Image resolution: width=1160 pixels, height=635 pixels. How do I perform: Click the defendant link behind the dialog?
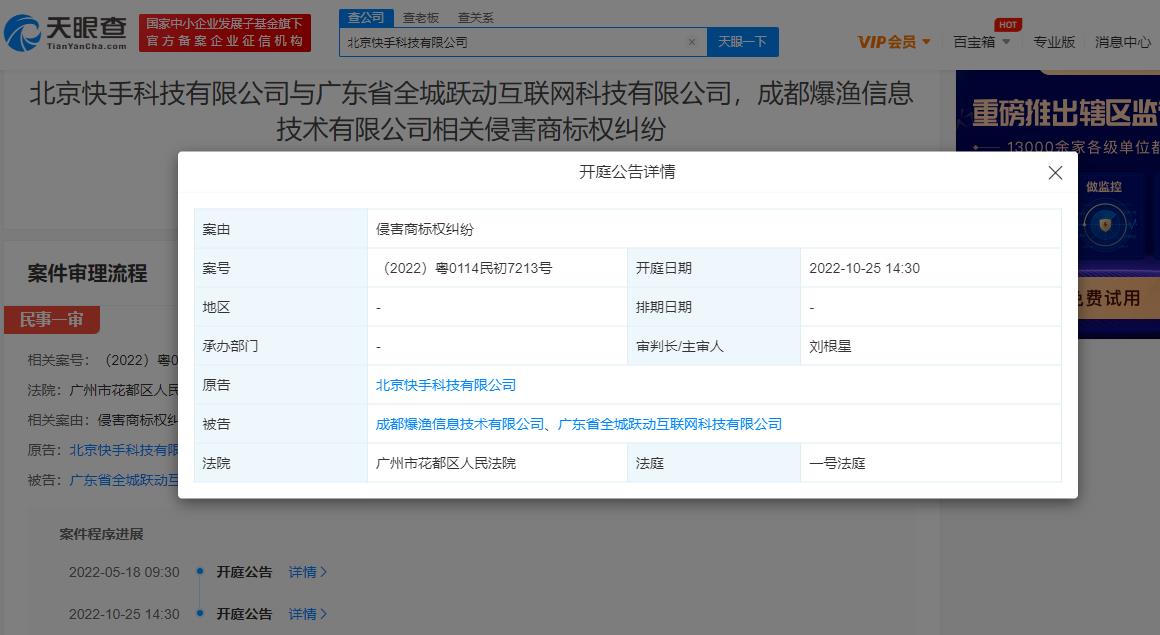[x=124, y=480]
